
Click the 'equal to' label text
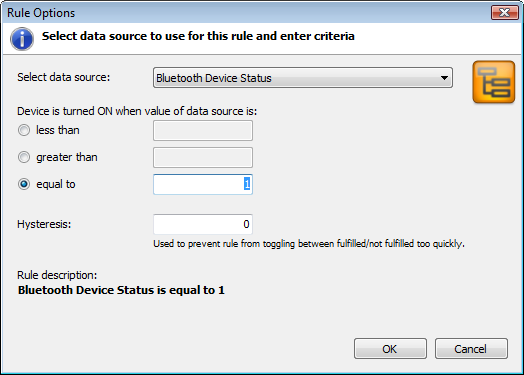pos(56,184)
